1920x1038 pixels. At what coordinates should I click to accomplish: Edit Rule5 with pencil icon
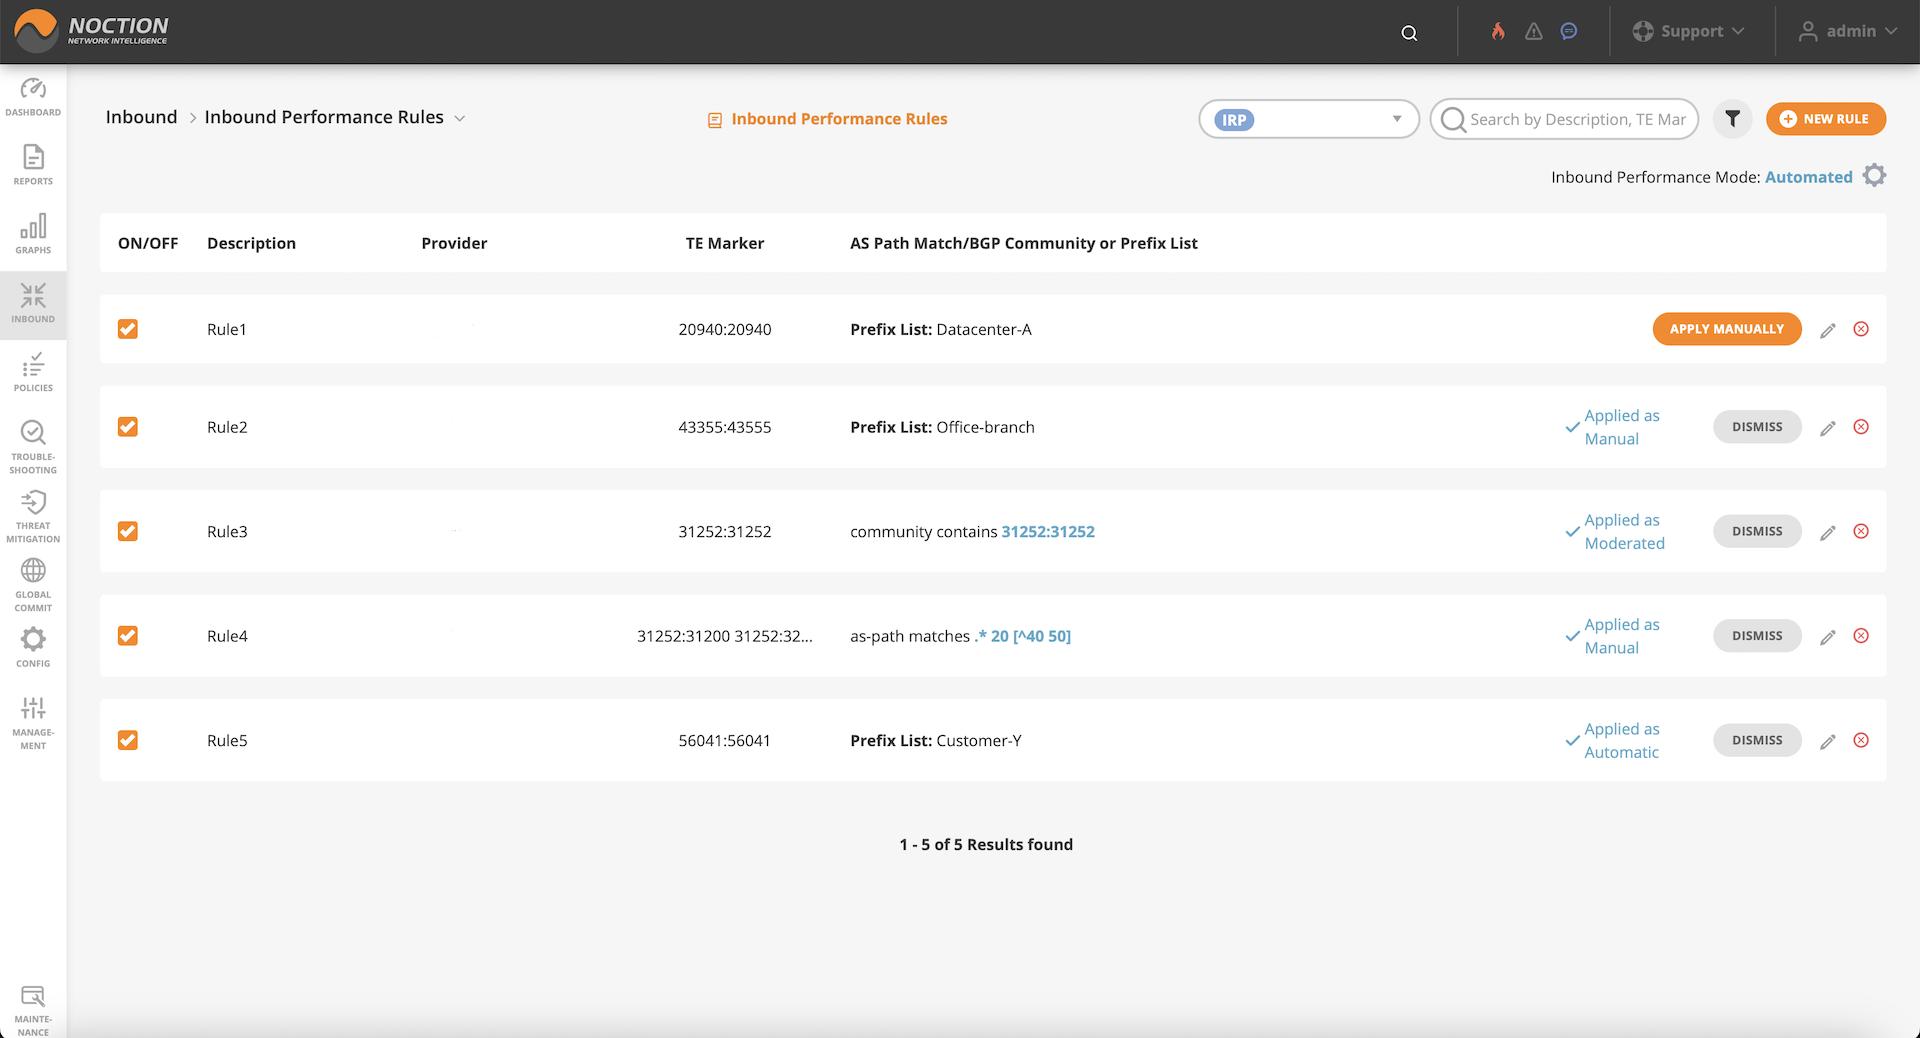1828,742
